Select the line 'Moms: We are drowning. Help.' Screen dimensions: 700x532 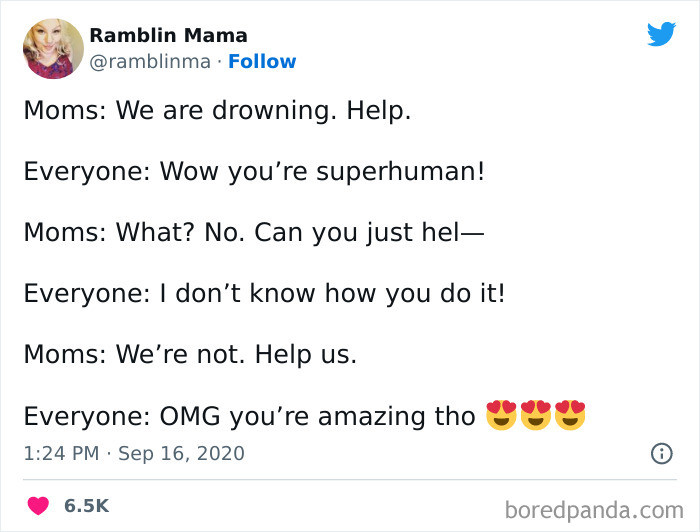point(217,110)
